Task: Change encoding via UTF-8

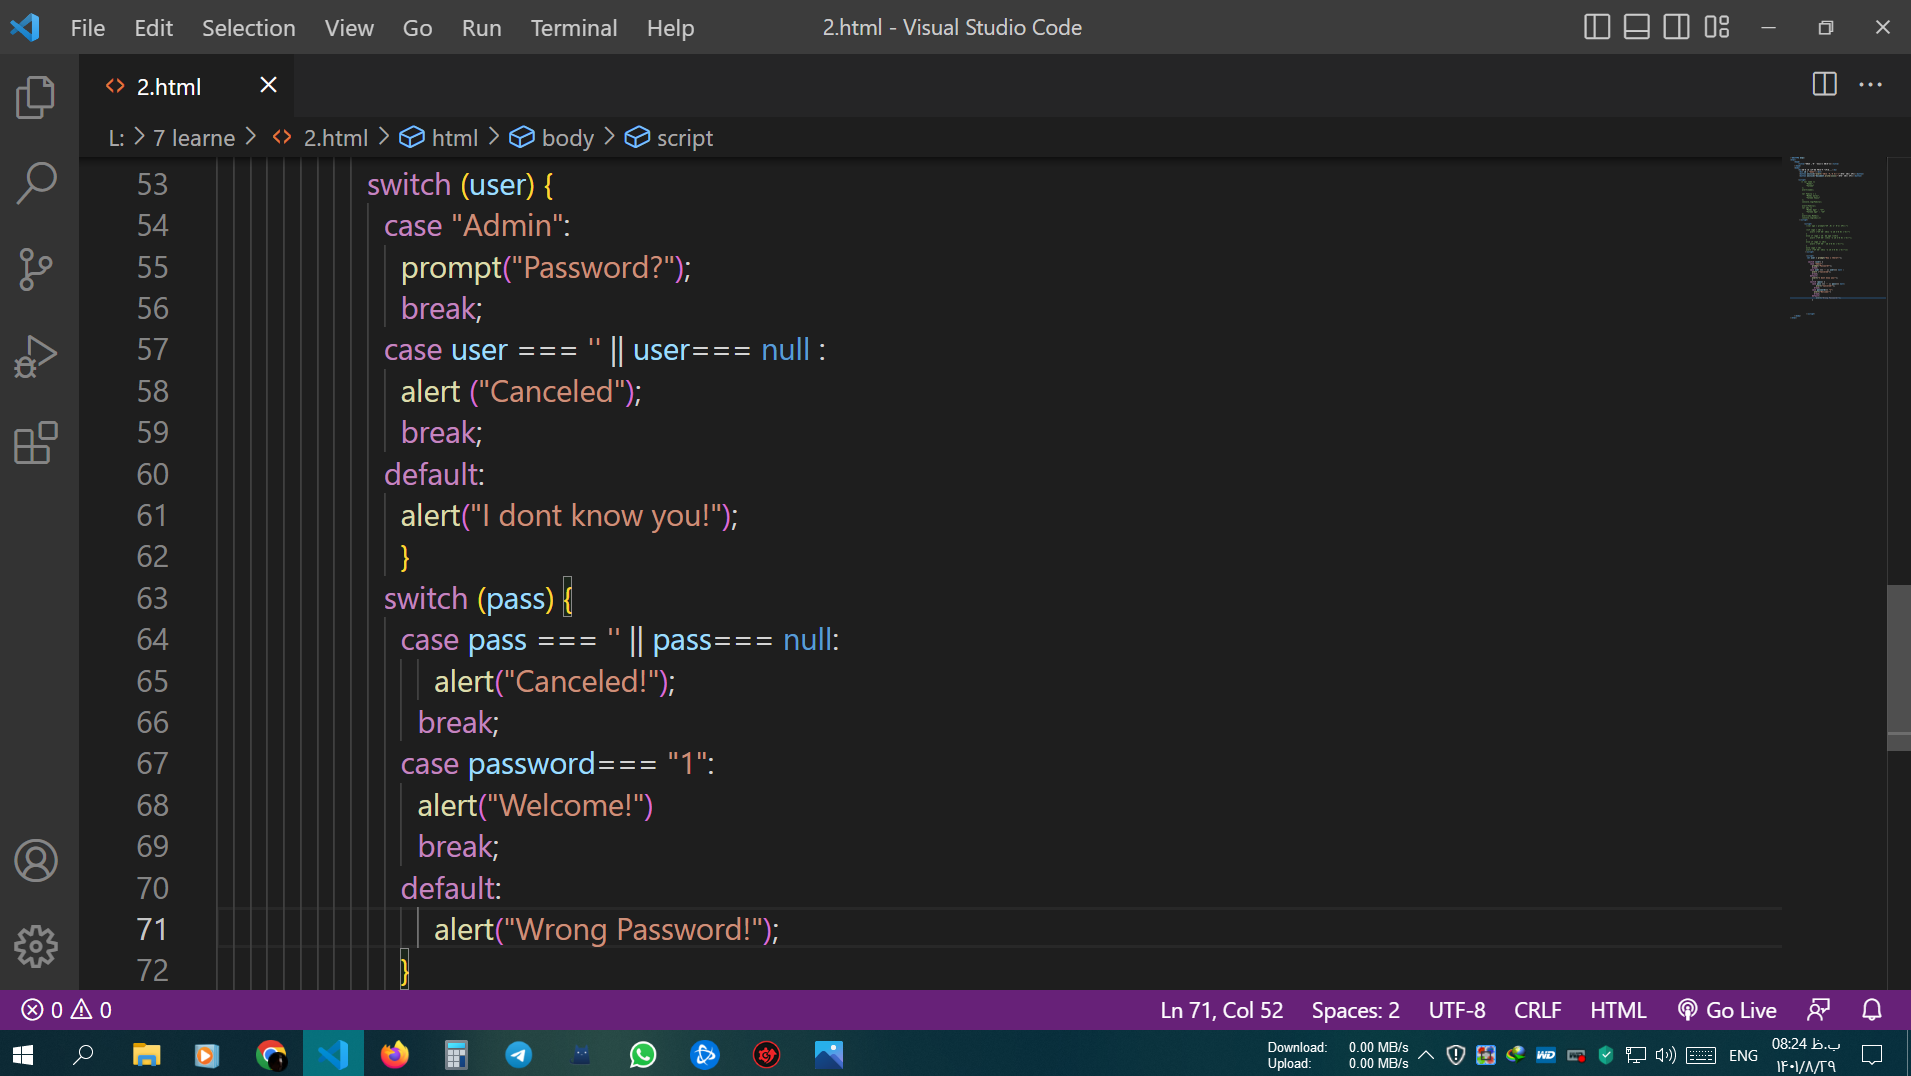Action: (1456, 1010)
